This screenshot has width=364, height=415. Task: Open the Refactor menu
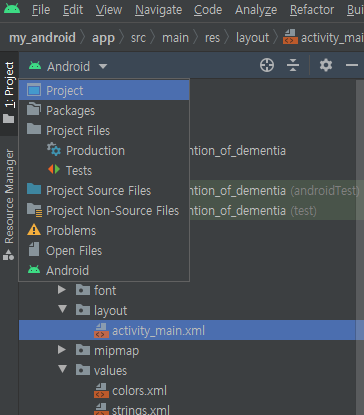[312, 10]
